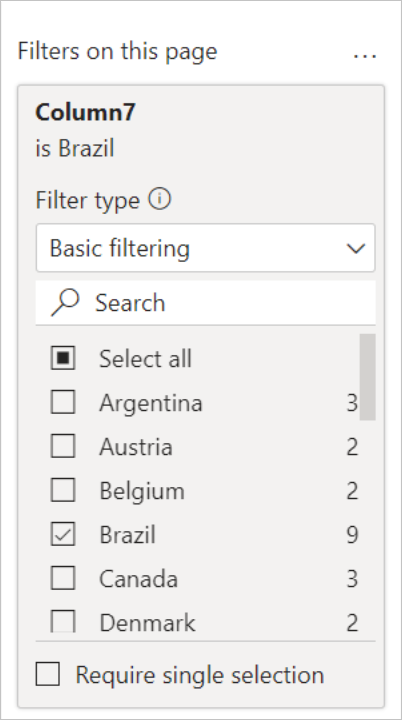Click the Brazil label text

pos(127,534)
